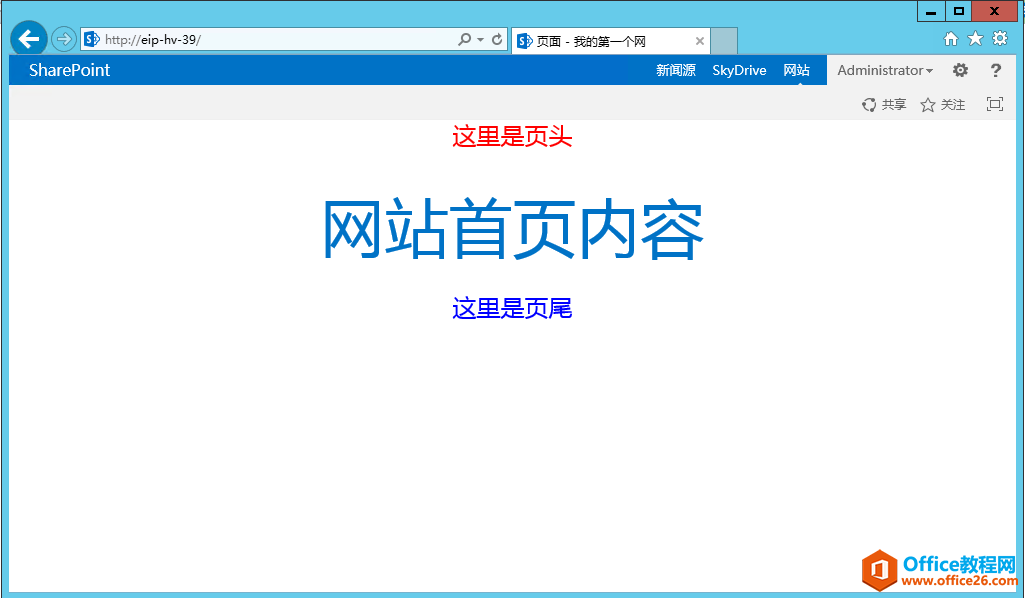Navigate back with the blue arrow

[x=28, y=38]
